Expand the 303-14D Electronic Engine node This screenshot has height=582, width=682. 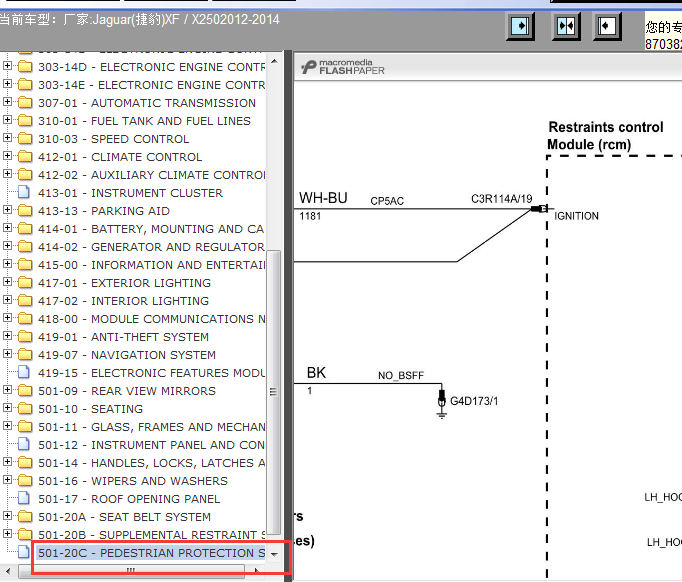coord(7,66)
